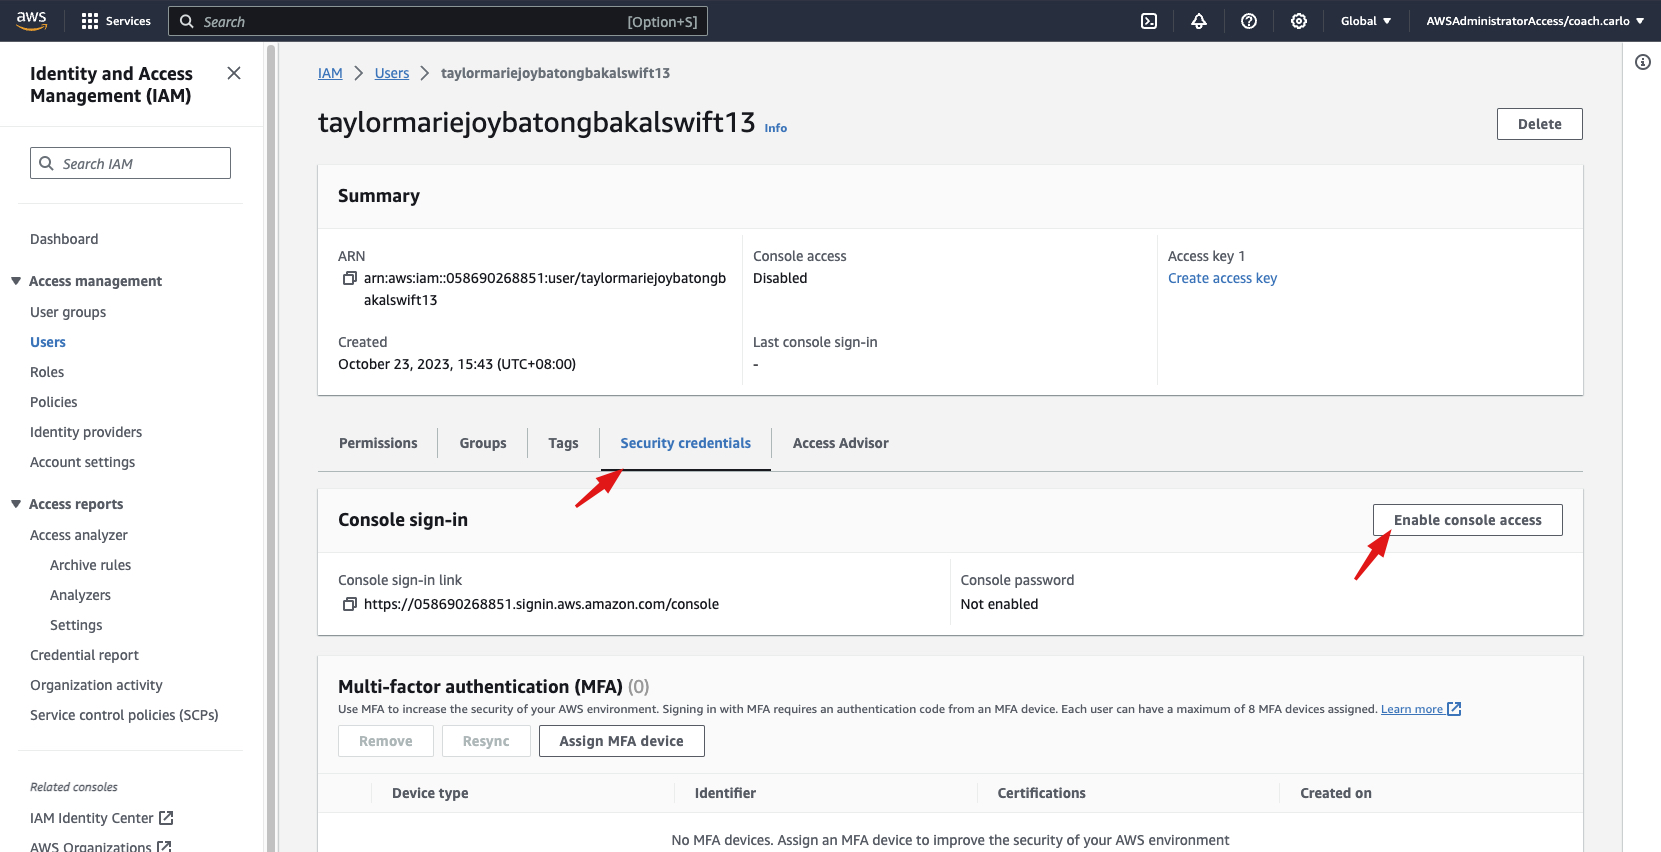Screen dimensions: 1661x852
Task: Open the info panel icon at right
Action: [x=1642, y=62]
